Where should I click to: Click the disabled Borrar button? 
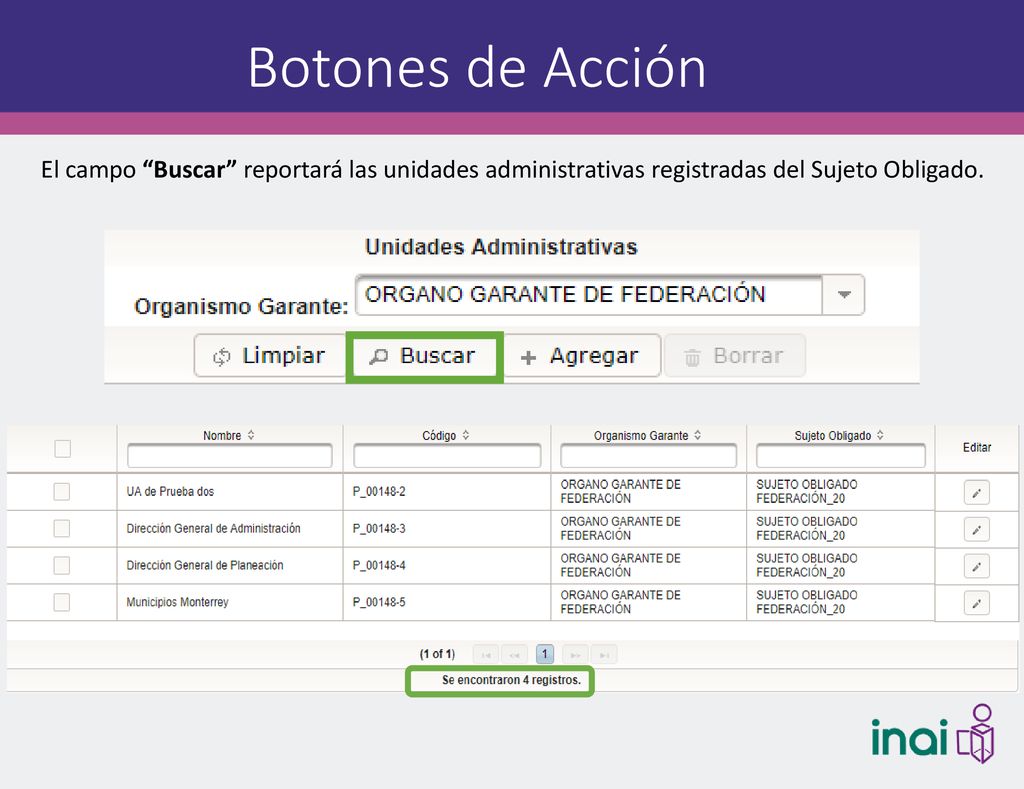tap(735, 356)
